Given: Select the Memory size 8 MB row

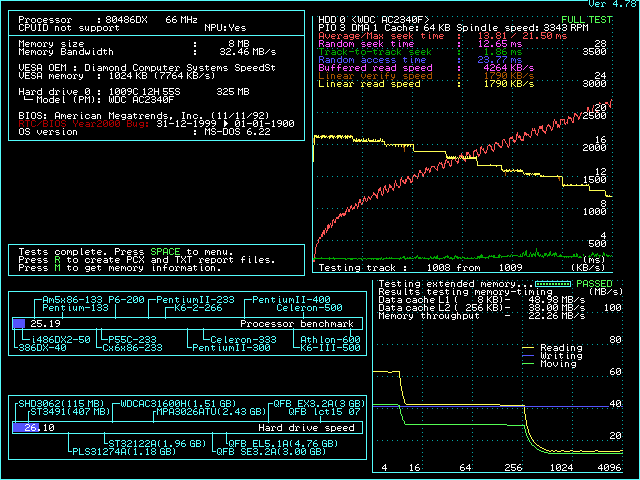Looking at the screenshot, I should (134, 44).
